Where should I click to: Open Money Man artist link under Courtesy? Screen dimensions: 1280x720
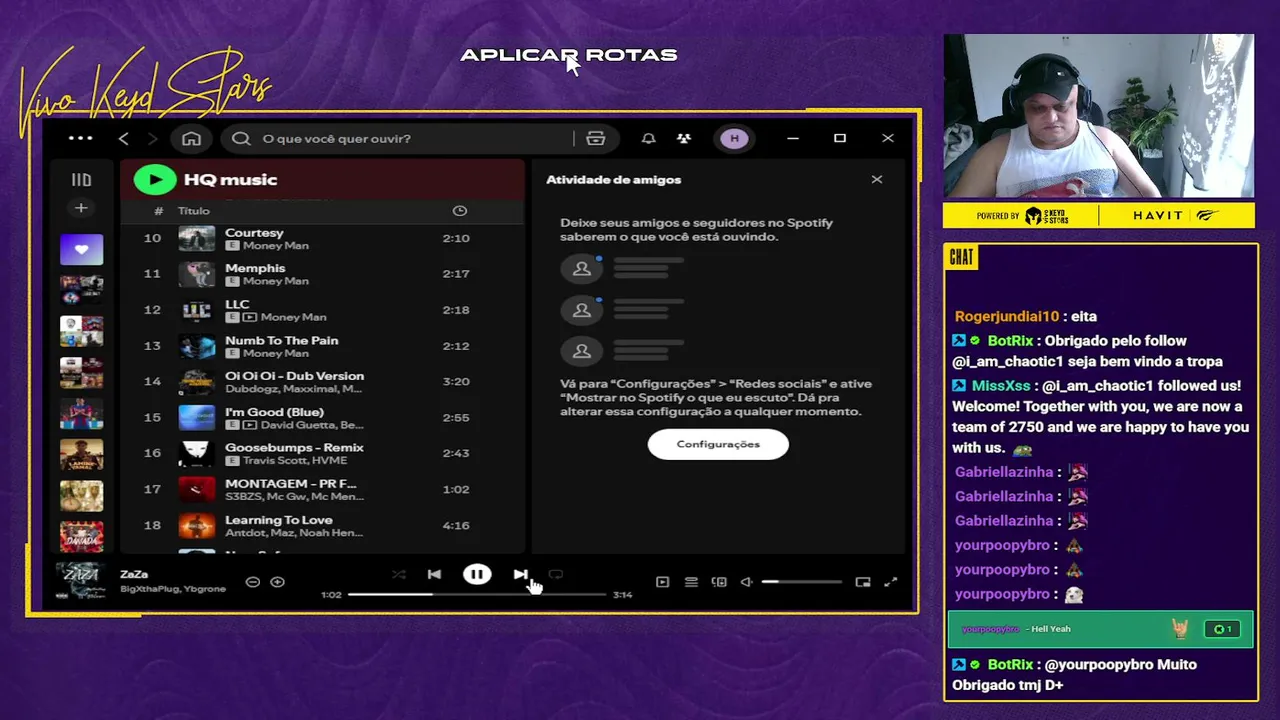pos(275,246)
